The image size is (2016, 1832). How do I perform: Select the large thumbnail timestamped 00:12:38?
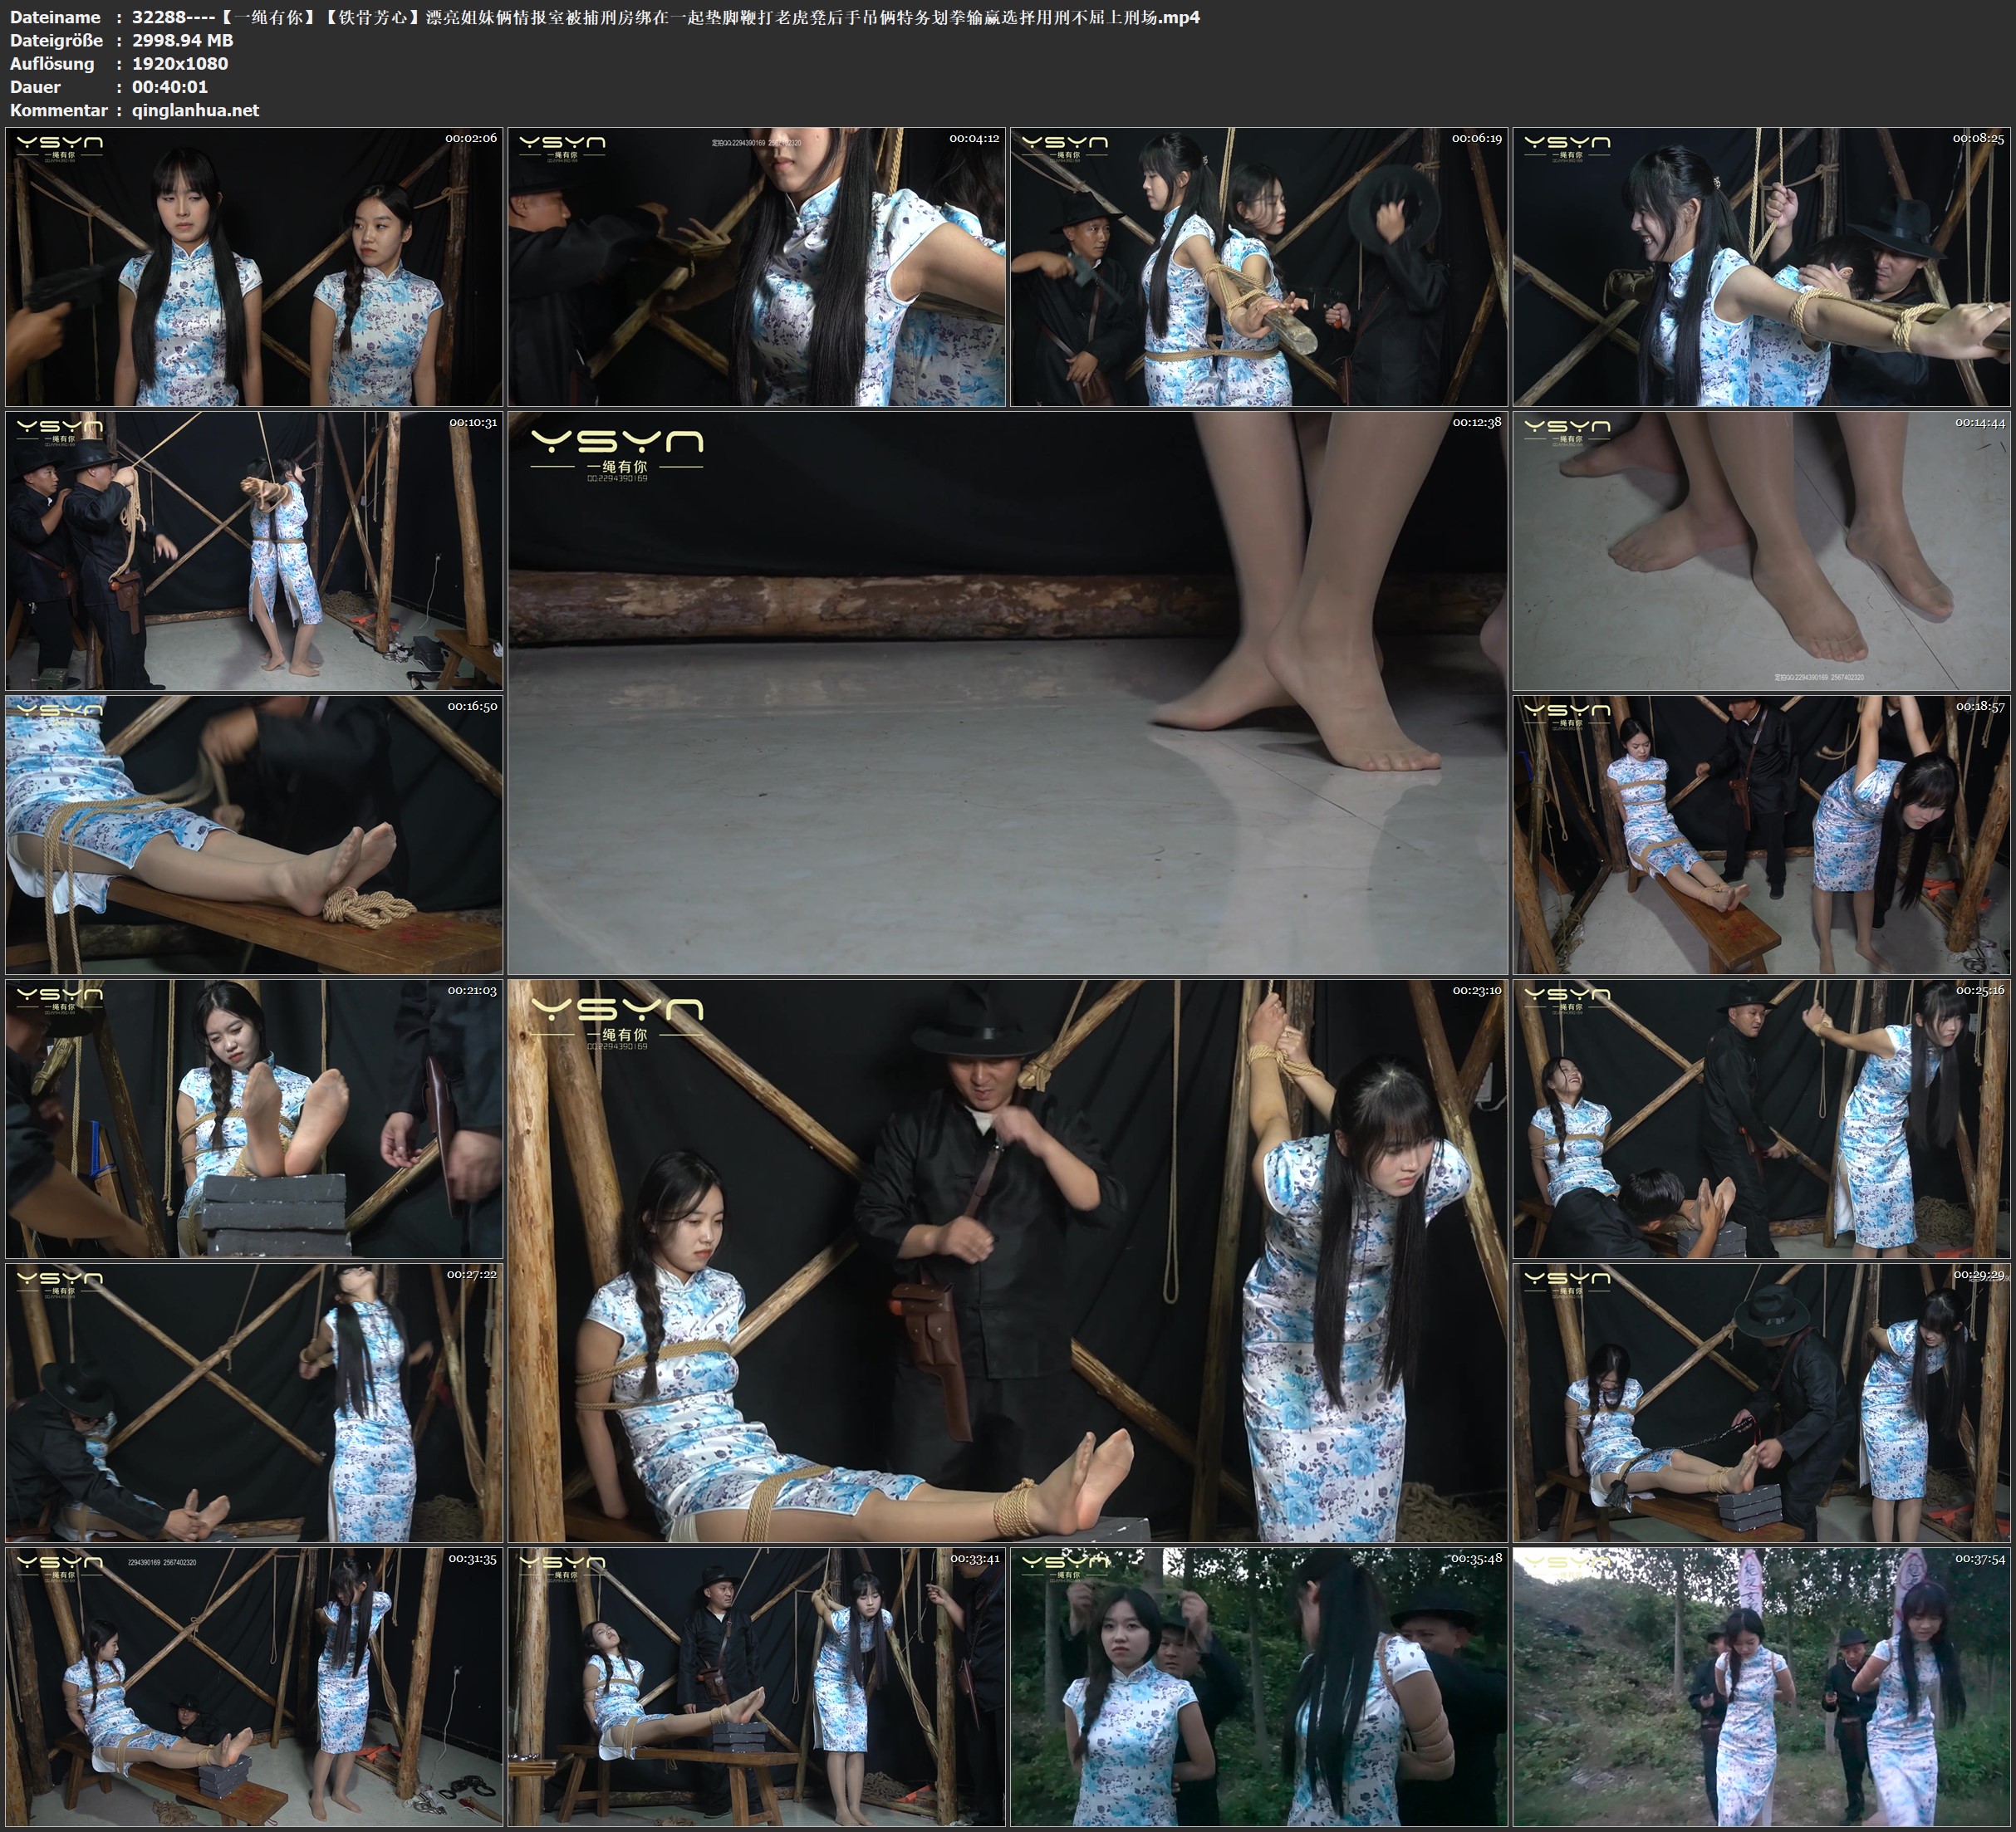point(1007,692)
